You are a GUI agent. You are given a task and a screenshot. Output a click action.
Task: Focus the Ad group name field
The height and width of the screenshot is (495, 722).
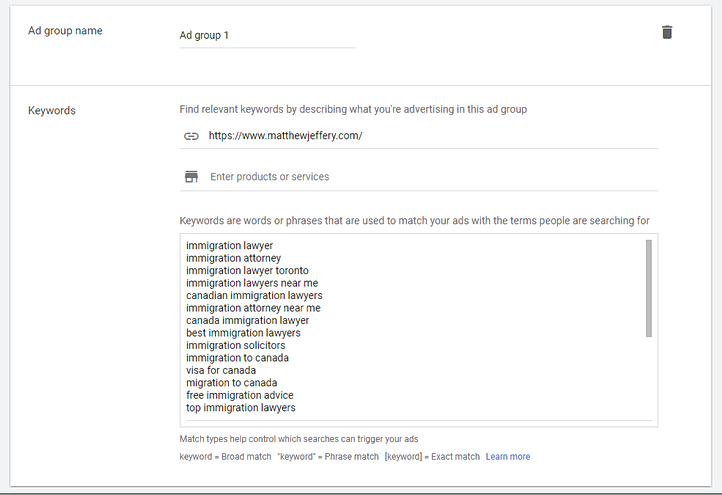coord(266,35)
